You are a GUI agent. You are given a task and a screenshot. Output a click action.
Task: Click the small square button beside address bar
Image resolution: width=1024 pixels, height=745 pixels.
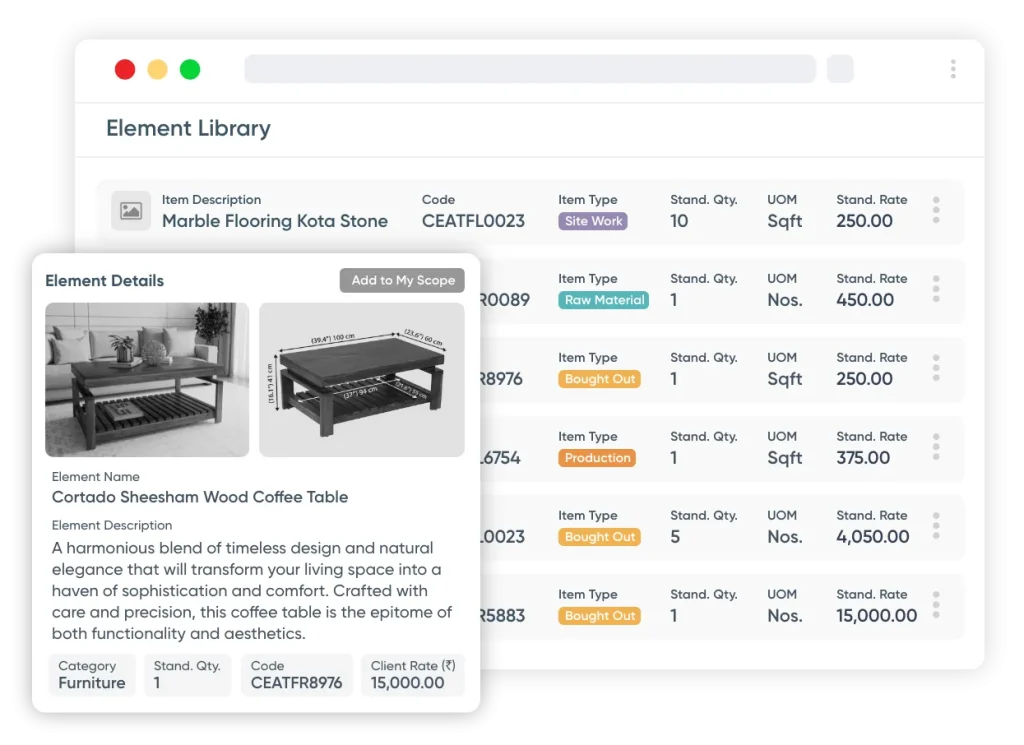840,69
